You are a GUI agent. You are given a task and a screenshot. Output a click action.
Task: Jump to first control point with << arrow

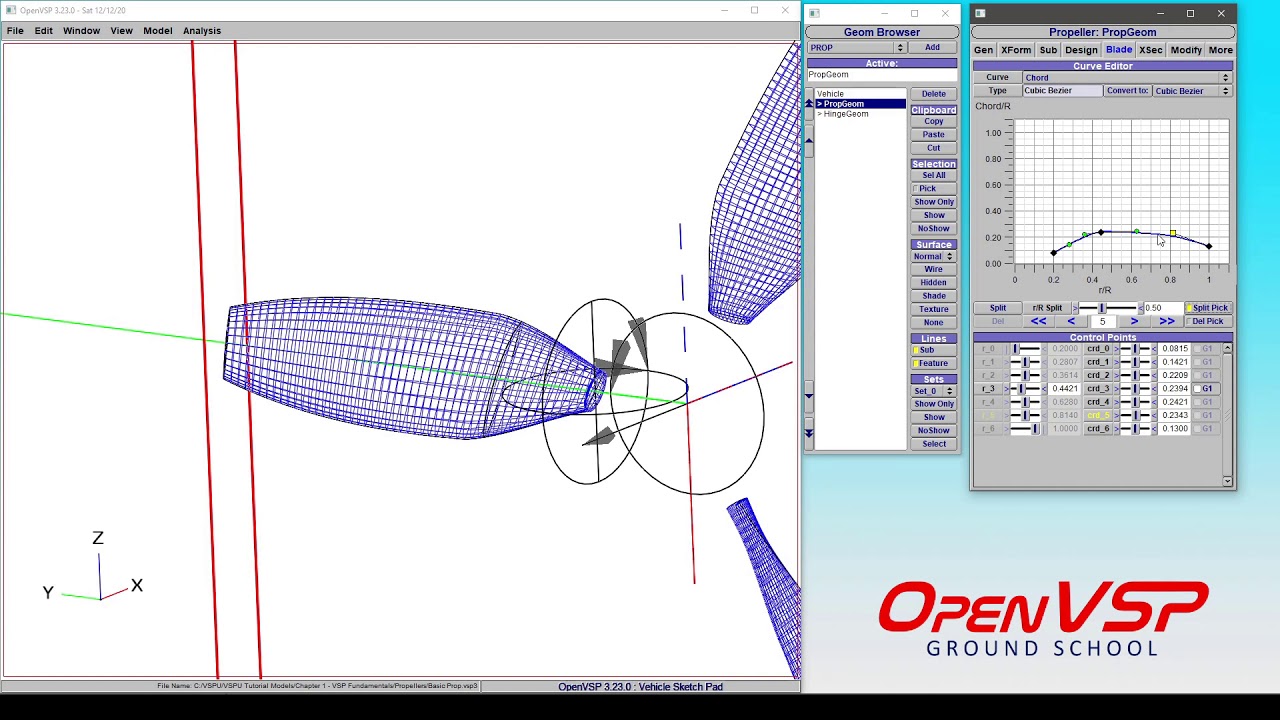1038,321
